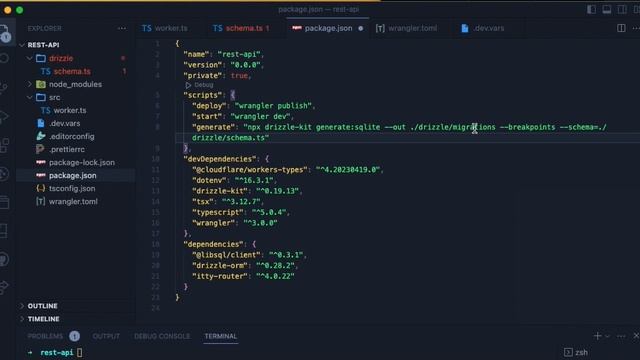Click the macOS green zoom button

click(x=20, y=10)
